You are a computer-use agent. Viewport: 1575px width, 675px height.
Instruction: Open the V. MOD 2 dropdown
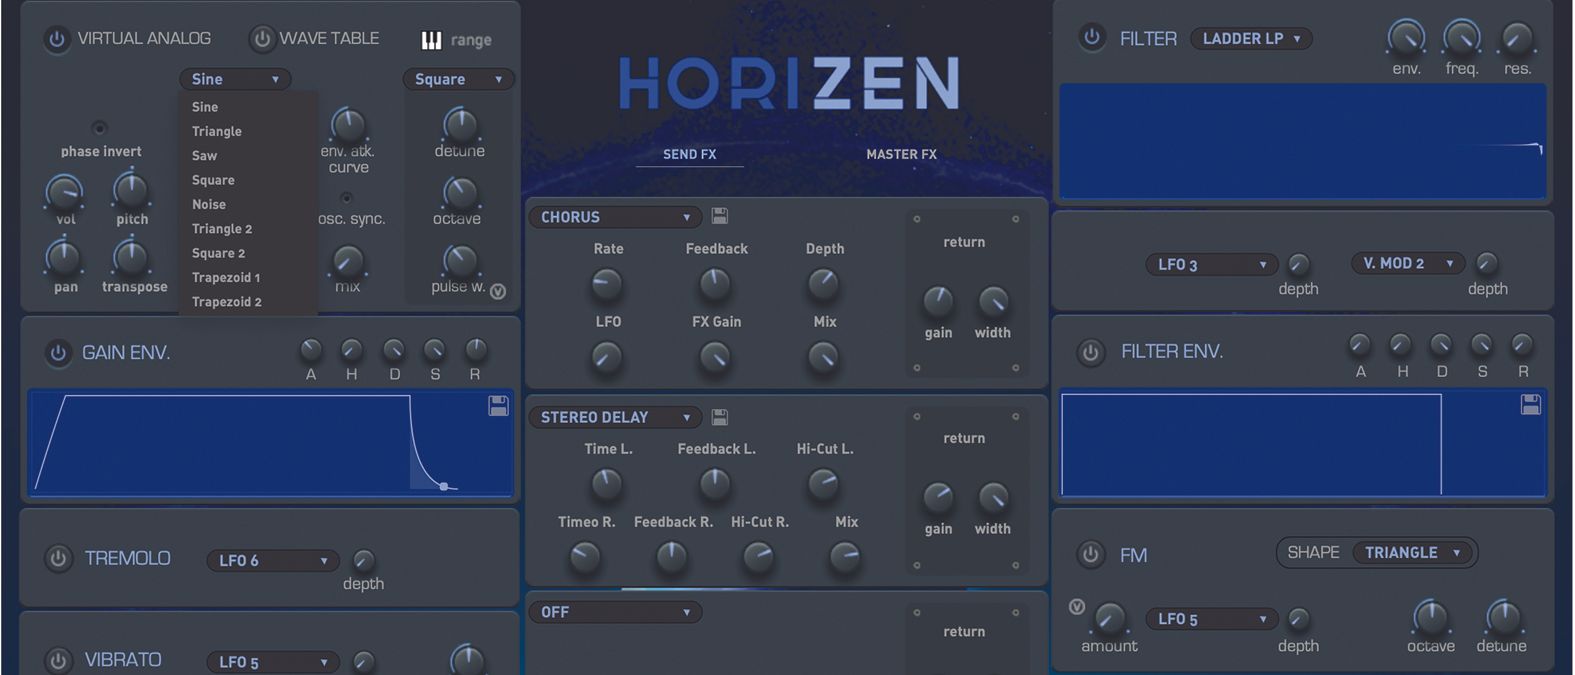(1407, 263)
